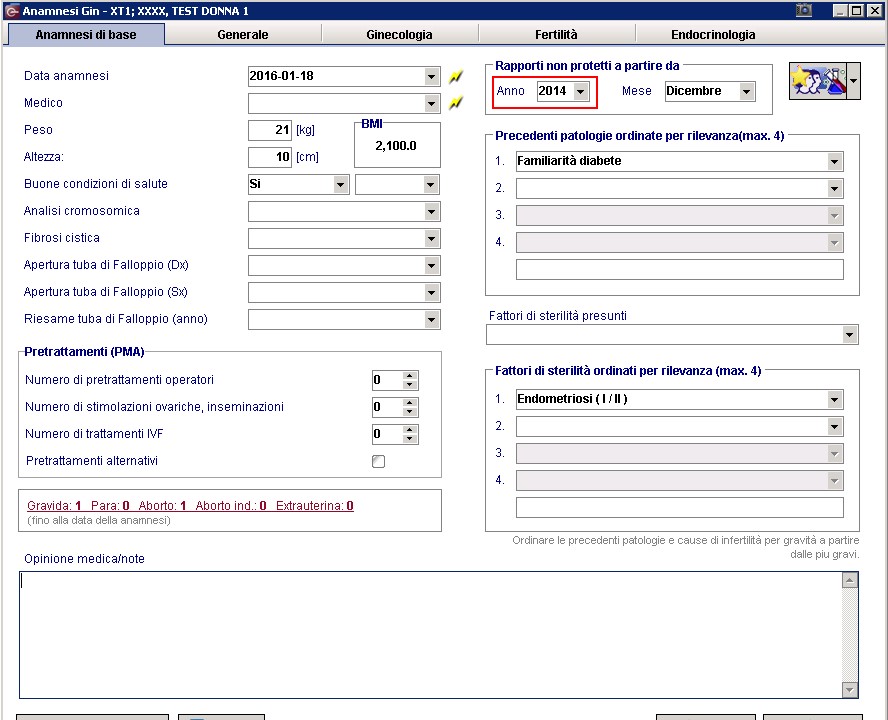Screen dimensions: 888x720
Task: Expand the Anno dropdown showing 2014
Action: coord(580,91)
